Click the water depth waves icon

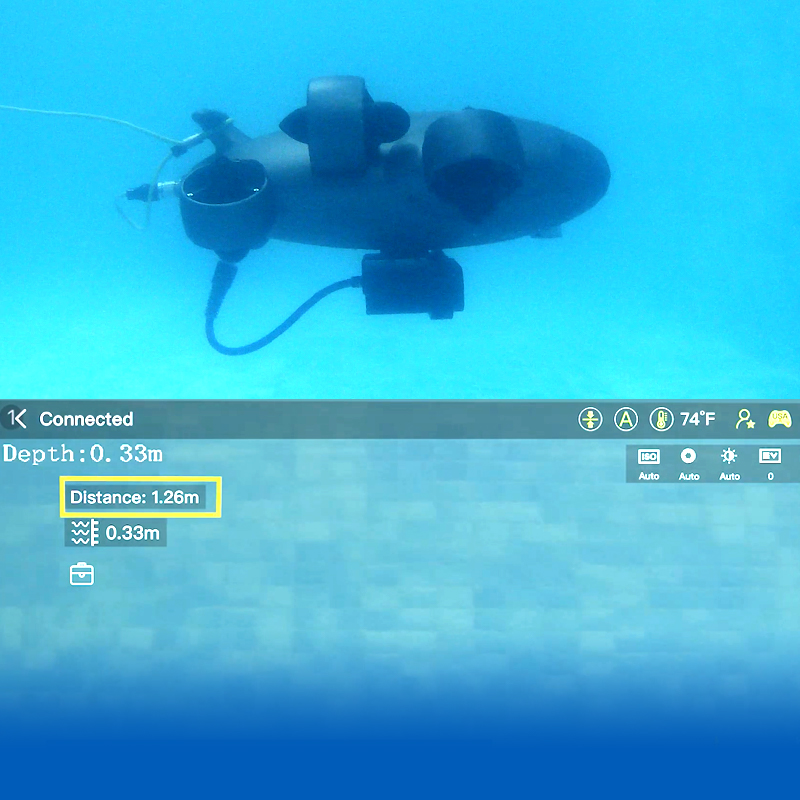[85, 533]
